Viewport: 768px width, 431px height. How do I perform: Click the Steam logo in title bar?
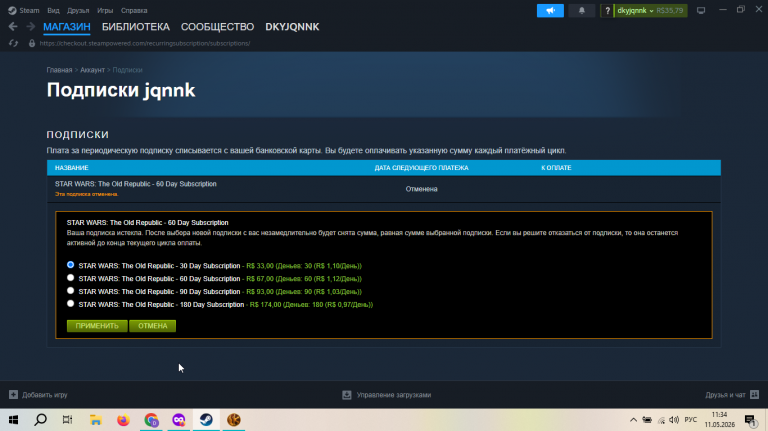(x=12, y=10)
